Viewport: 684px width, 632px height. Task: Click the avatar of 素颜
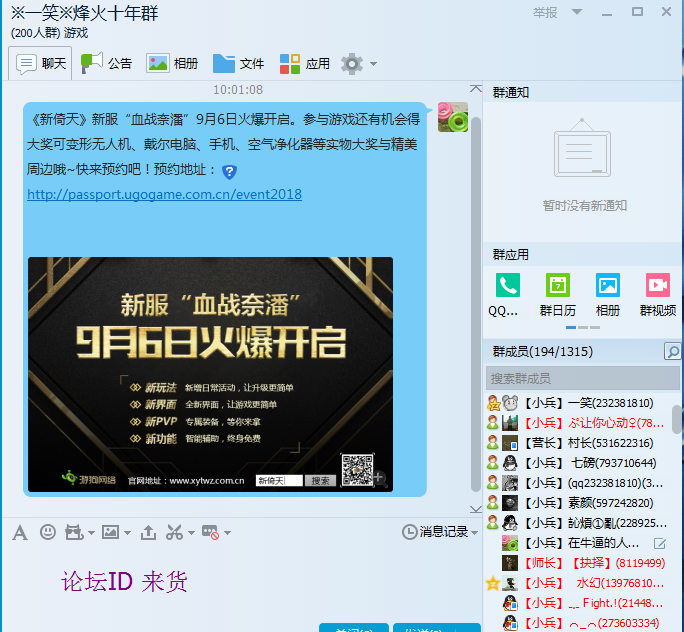(x=510, y=503)
